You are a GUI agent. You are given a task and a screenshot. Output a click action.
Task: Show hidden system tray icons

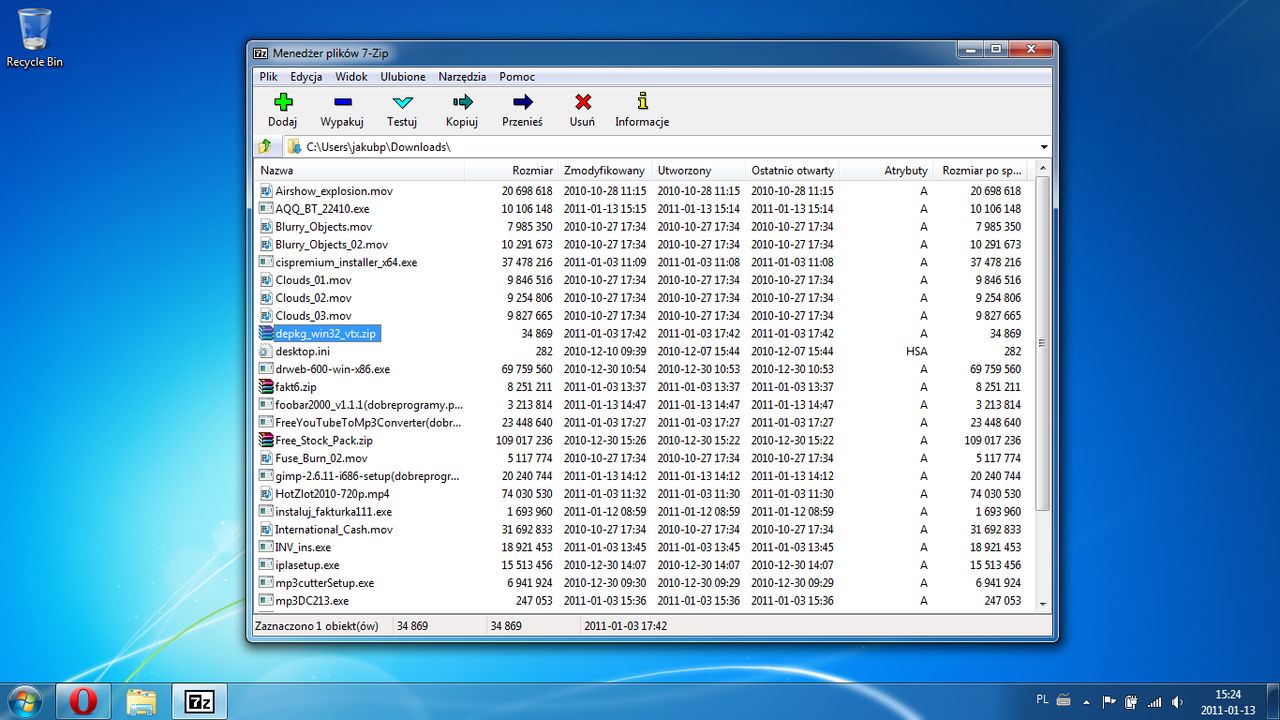[x=1087, y=702]
